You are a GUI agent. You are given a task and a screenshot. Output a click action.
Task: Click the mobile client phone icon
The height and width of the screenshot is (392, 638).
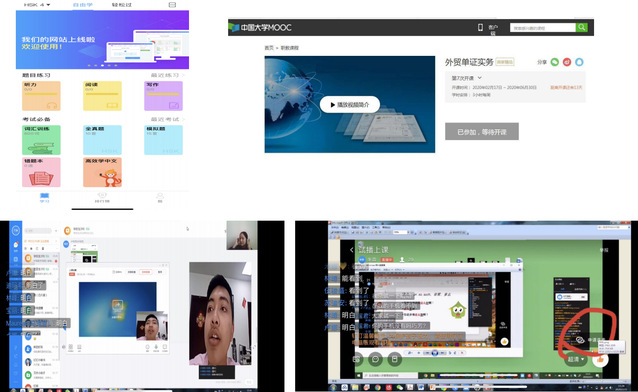[x=480, y=27]
